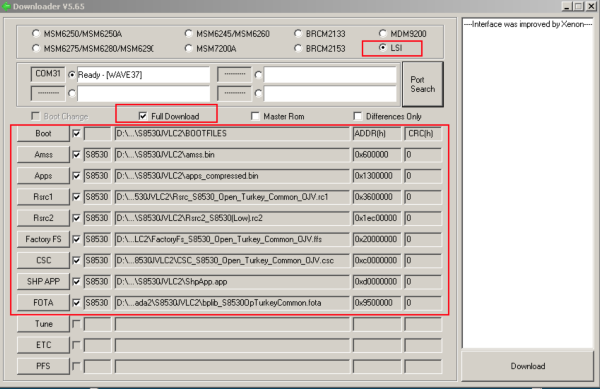Image resolution: width=600 pixels, height=389 pixels.
Task: Uncheck the SHP APP row checkbox
Action: coord(77,282)
